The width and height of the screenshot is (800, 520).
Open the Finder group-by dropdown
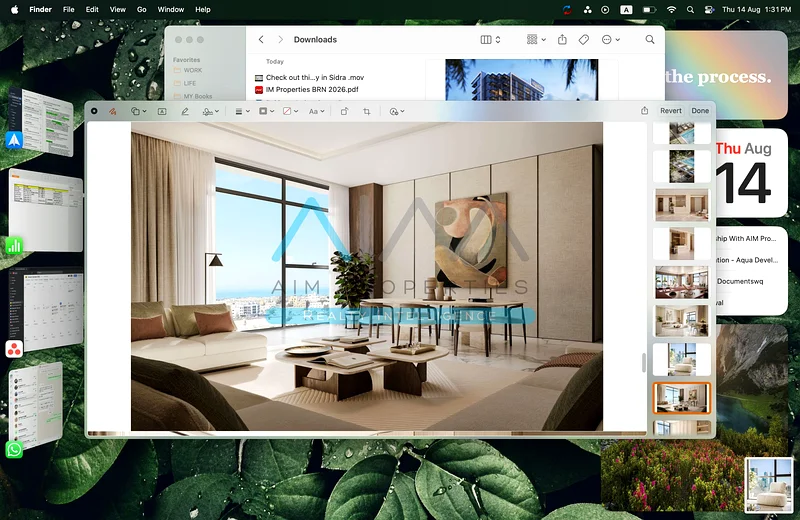[x=536, y=40]
